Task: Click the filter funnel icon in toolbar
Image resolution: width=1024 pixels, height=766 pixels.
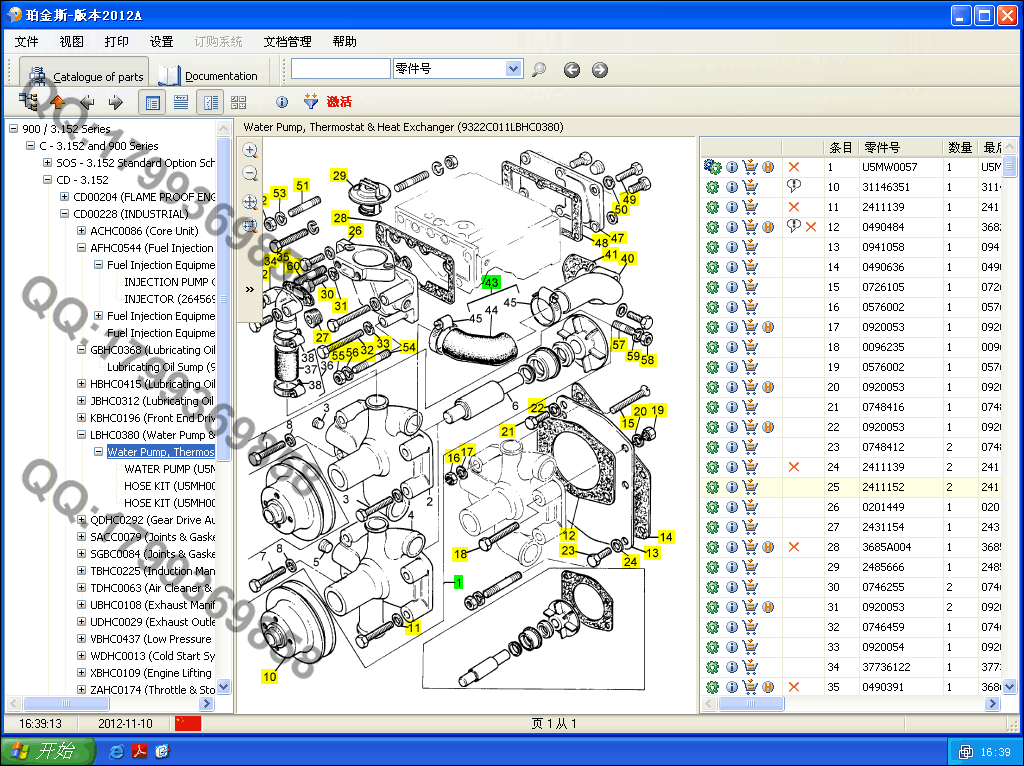Action: pos(310,102)
